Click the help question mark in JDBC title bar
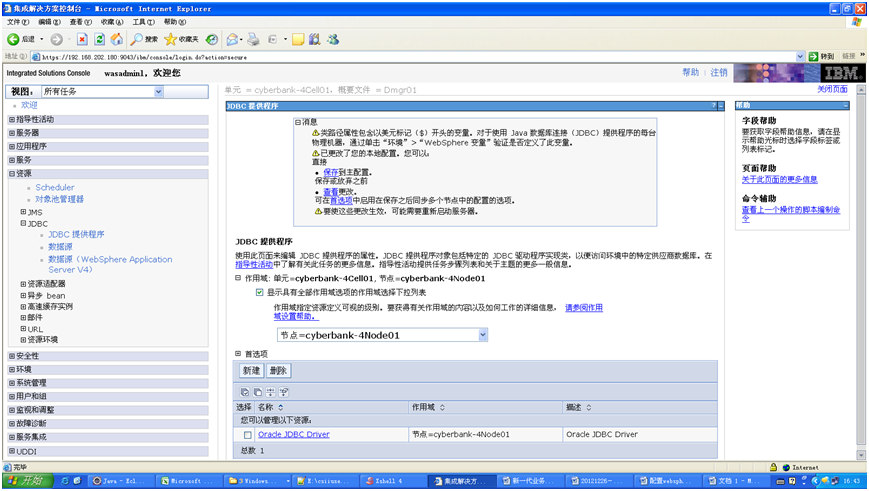The image size is (869, 491). 714,105
